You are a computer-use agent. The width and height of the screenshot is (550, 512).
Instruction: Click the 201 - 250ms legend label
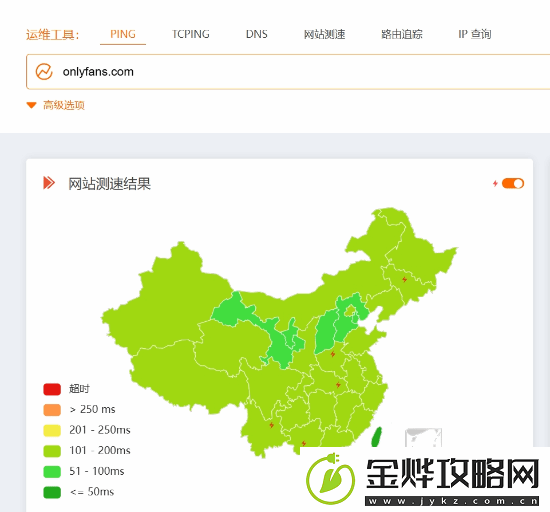pos(100,430)
